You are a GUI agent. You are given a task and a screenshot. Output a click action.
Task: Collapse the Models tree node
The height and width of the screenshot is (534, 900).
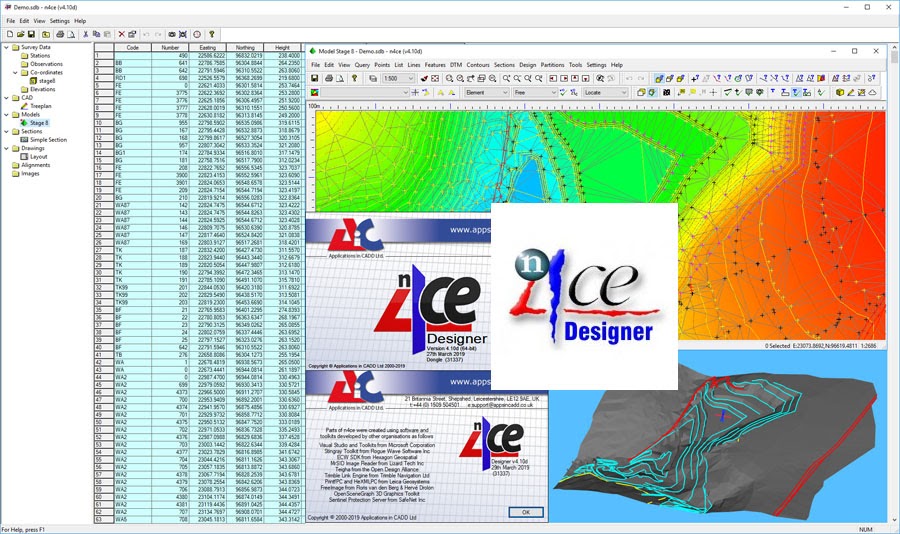coord(7,114)
